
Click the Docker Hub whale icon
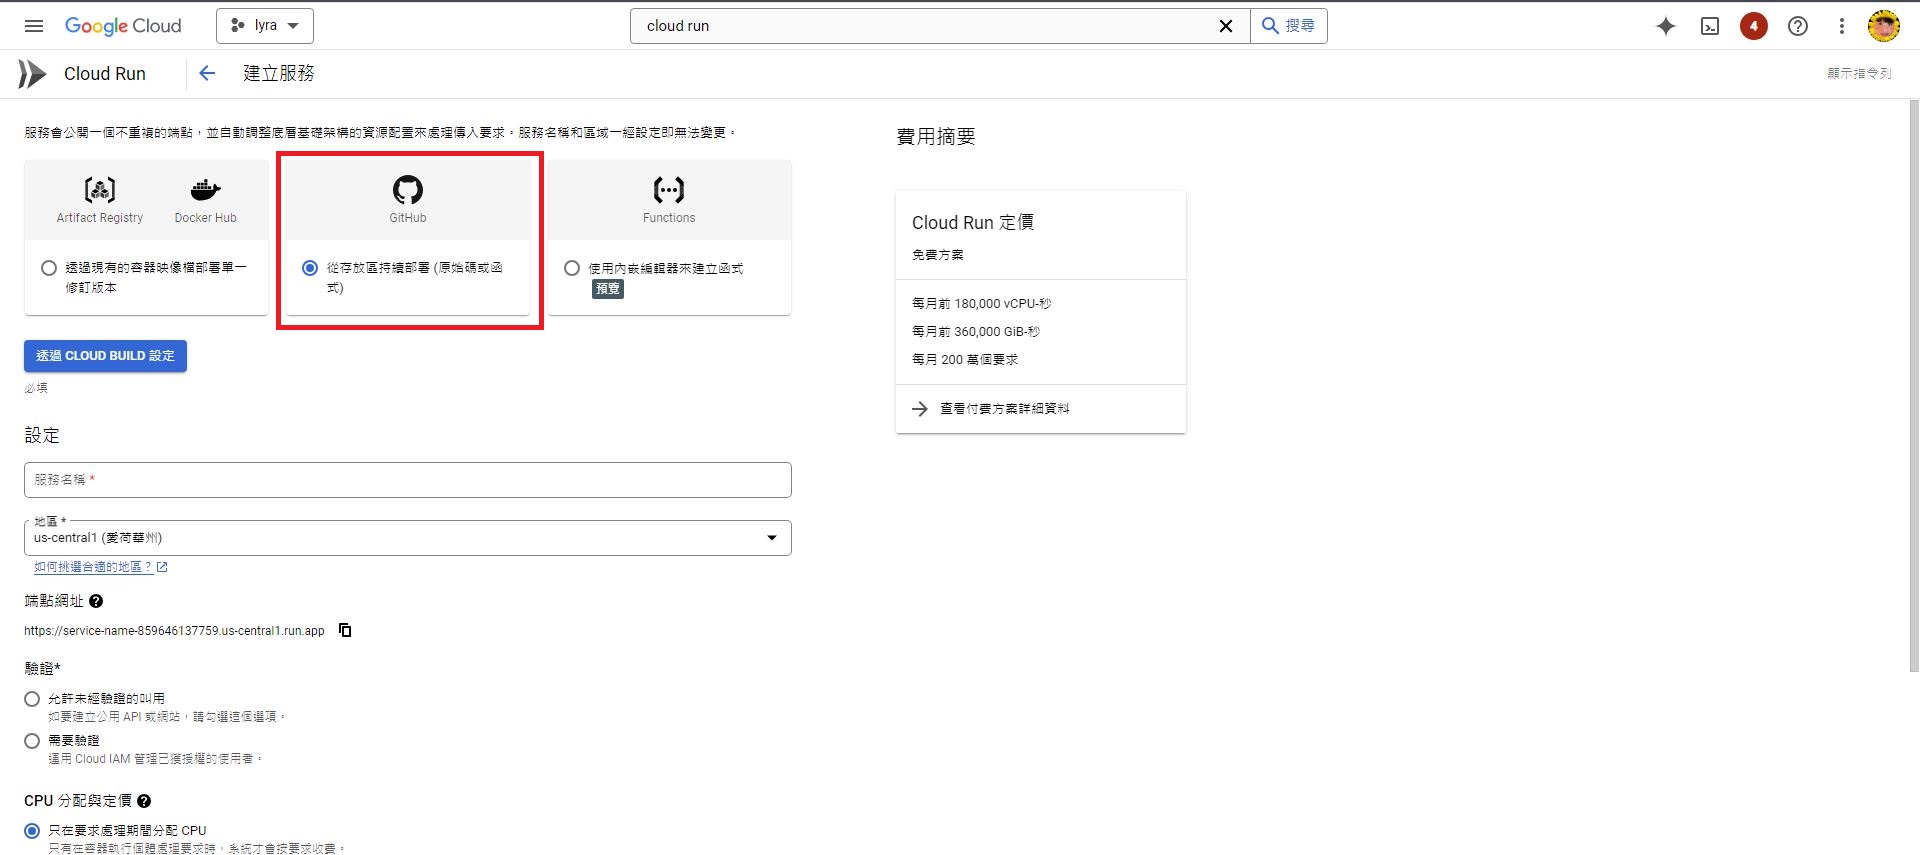pyautogui.click(x=205, y=189)
